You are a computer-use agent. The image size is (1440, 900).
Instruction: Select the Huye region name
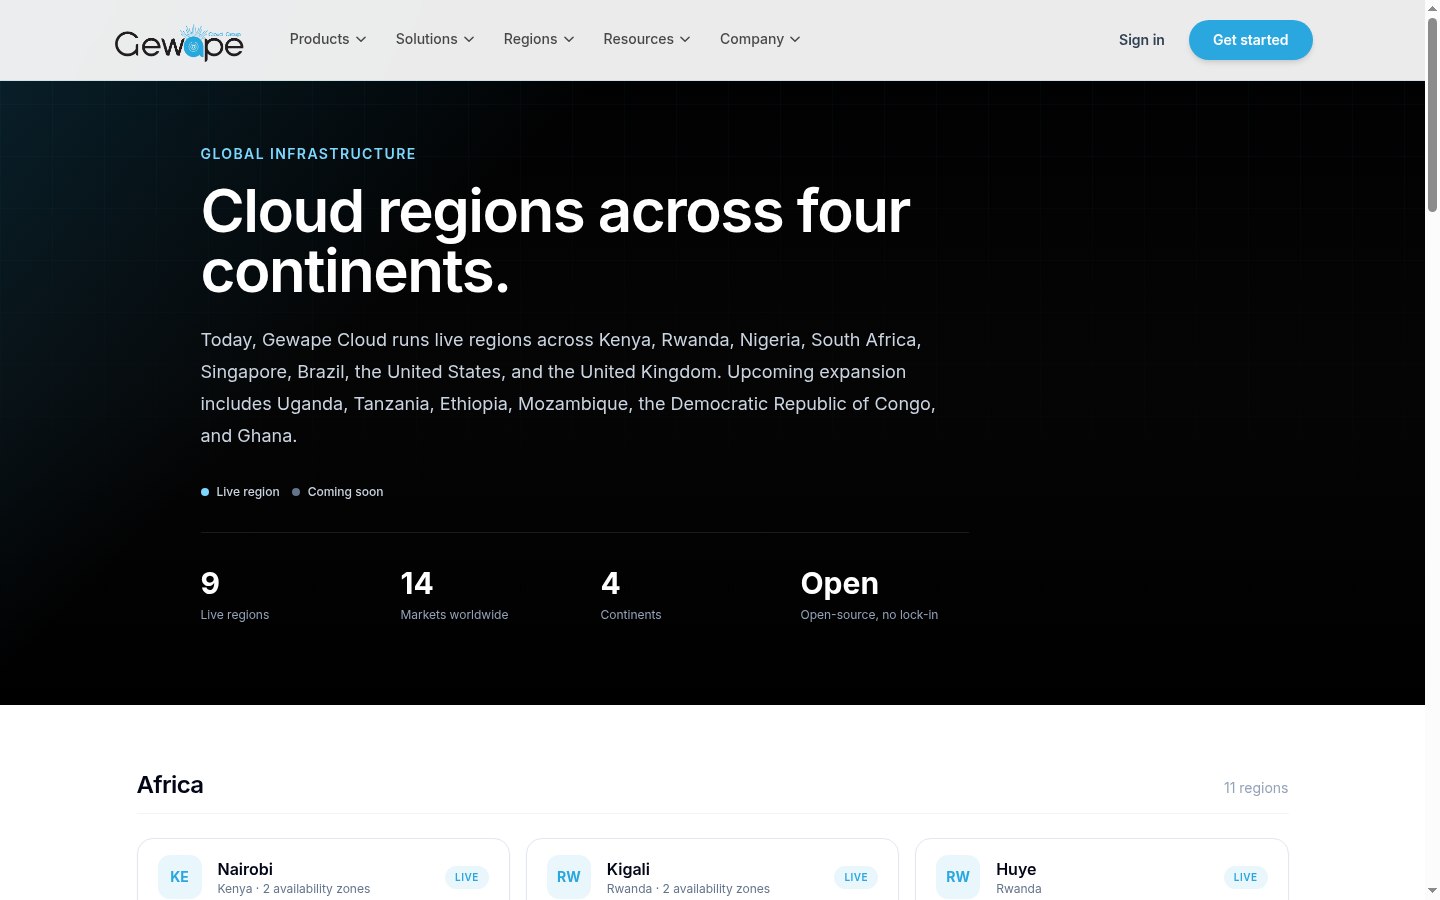[x=1016, y=869]
